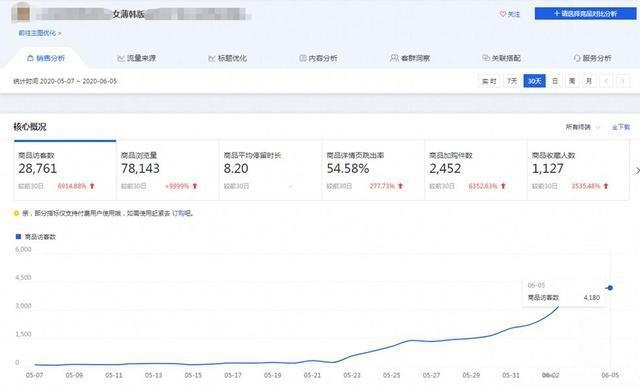The height and width of the screenshot is (387, 640).
Task: Click the 28,761 visitor count value
Action: pos(38,168)
